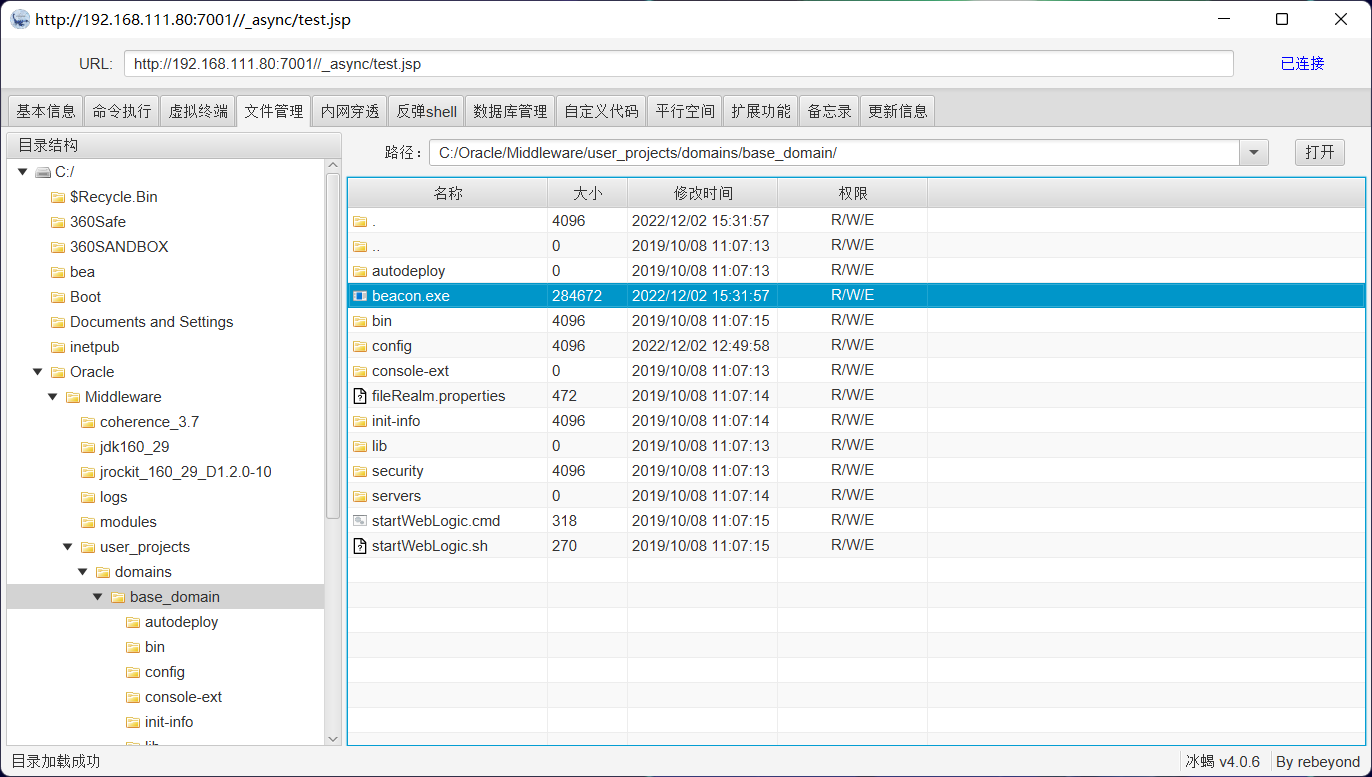Click the 打开 button

1320,152
